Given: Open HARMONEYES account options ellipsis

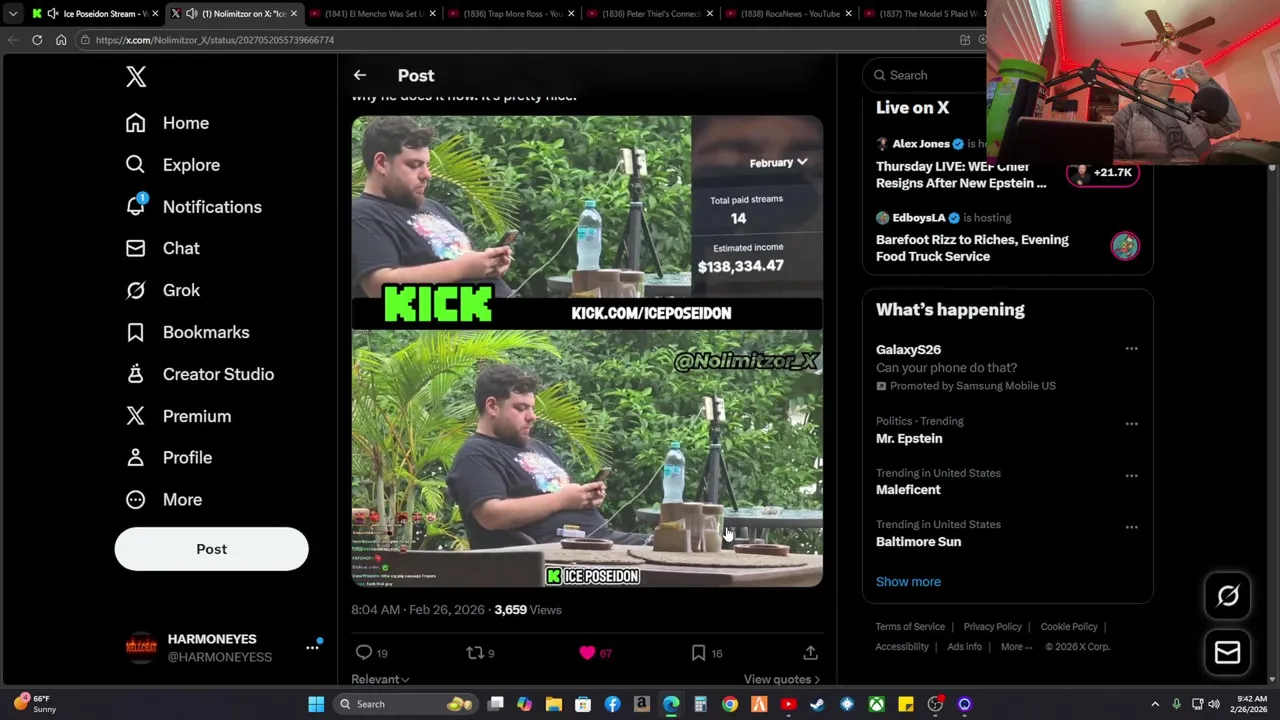Looking at the screenshot, I should point(312,648).
